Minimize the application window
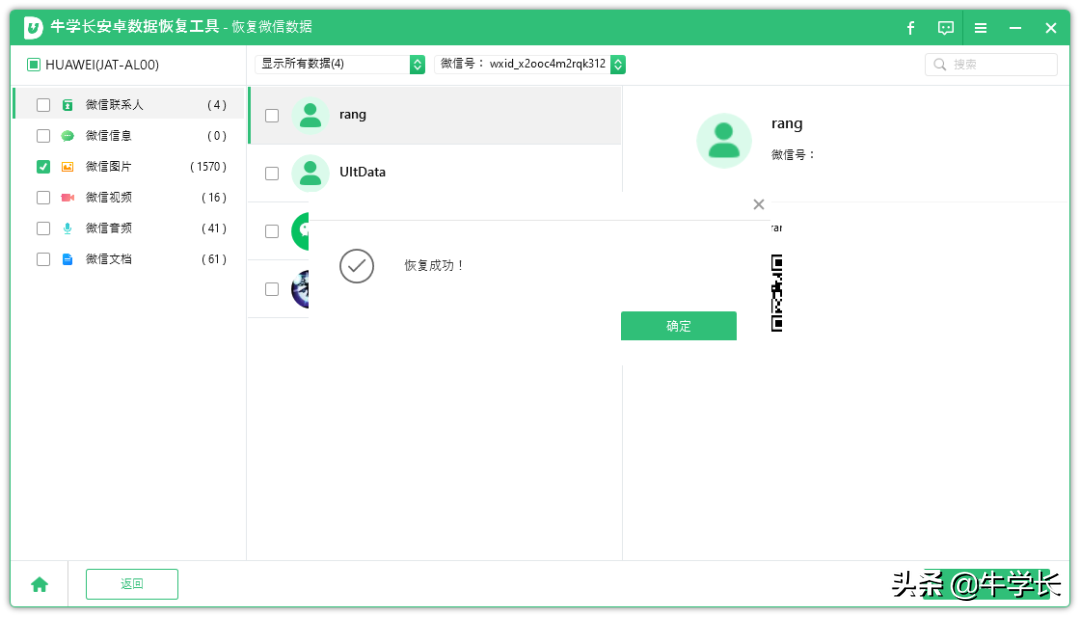1080x617 pixels. tap(1015, 28)
